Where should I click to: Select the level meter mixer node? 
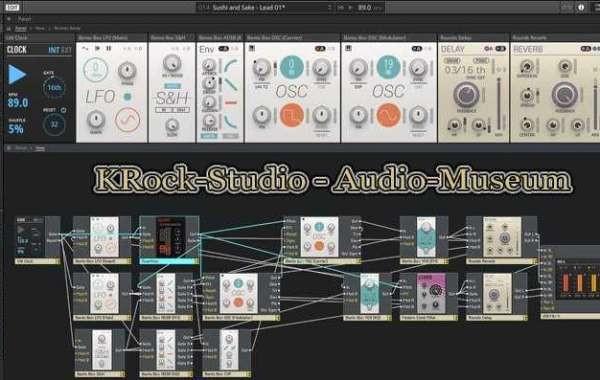(x=570, y=282)
